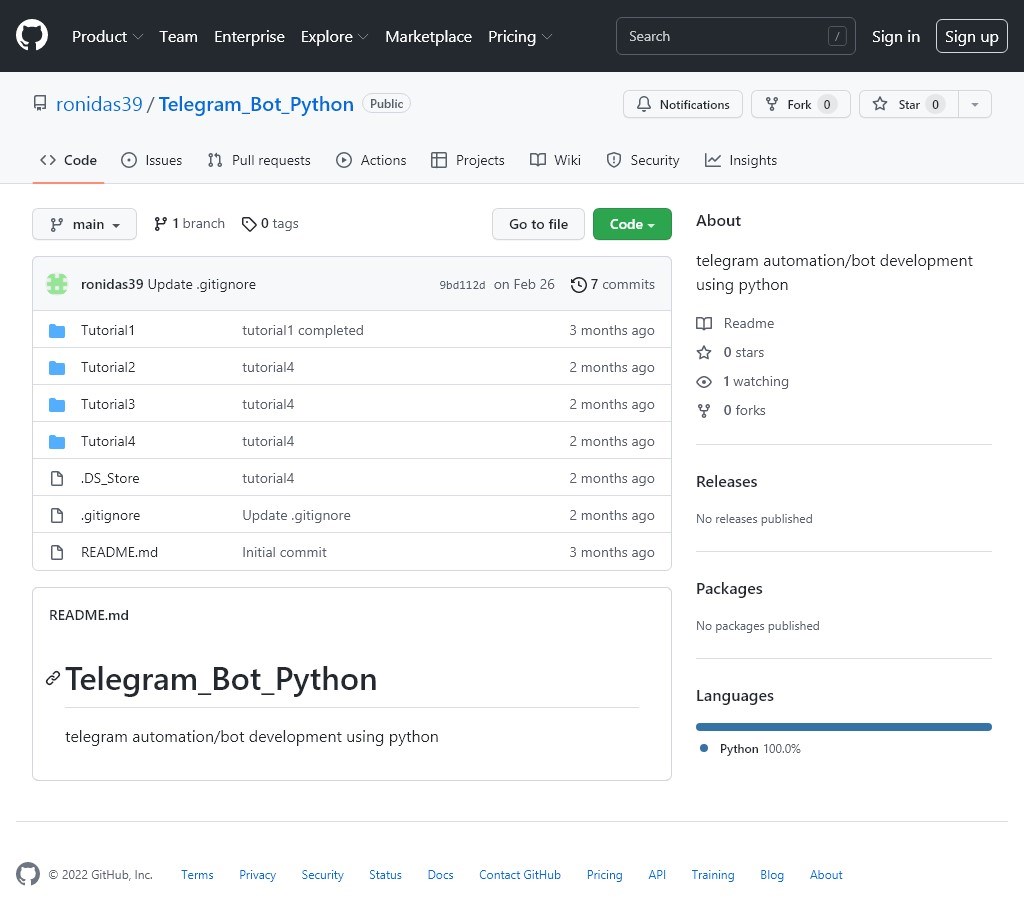The width and height of the screenshot is (1024, 900).
Task: Click the Readme book icon in About
Action: [x=704, y=323]
